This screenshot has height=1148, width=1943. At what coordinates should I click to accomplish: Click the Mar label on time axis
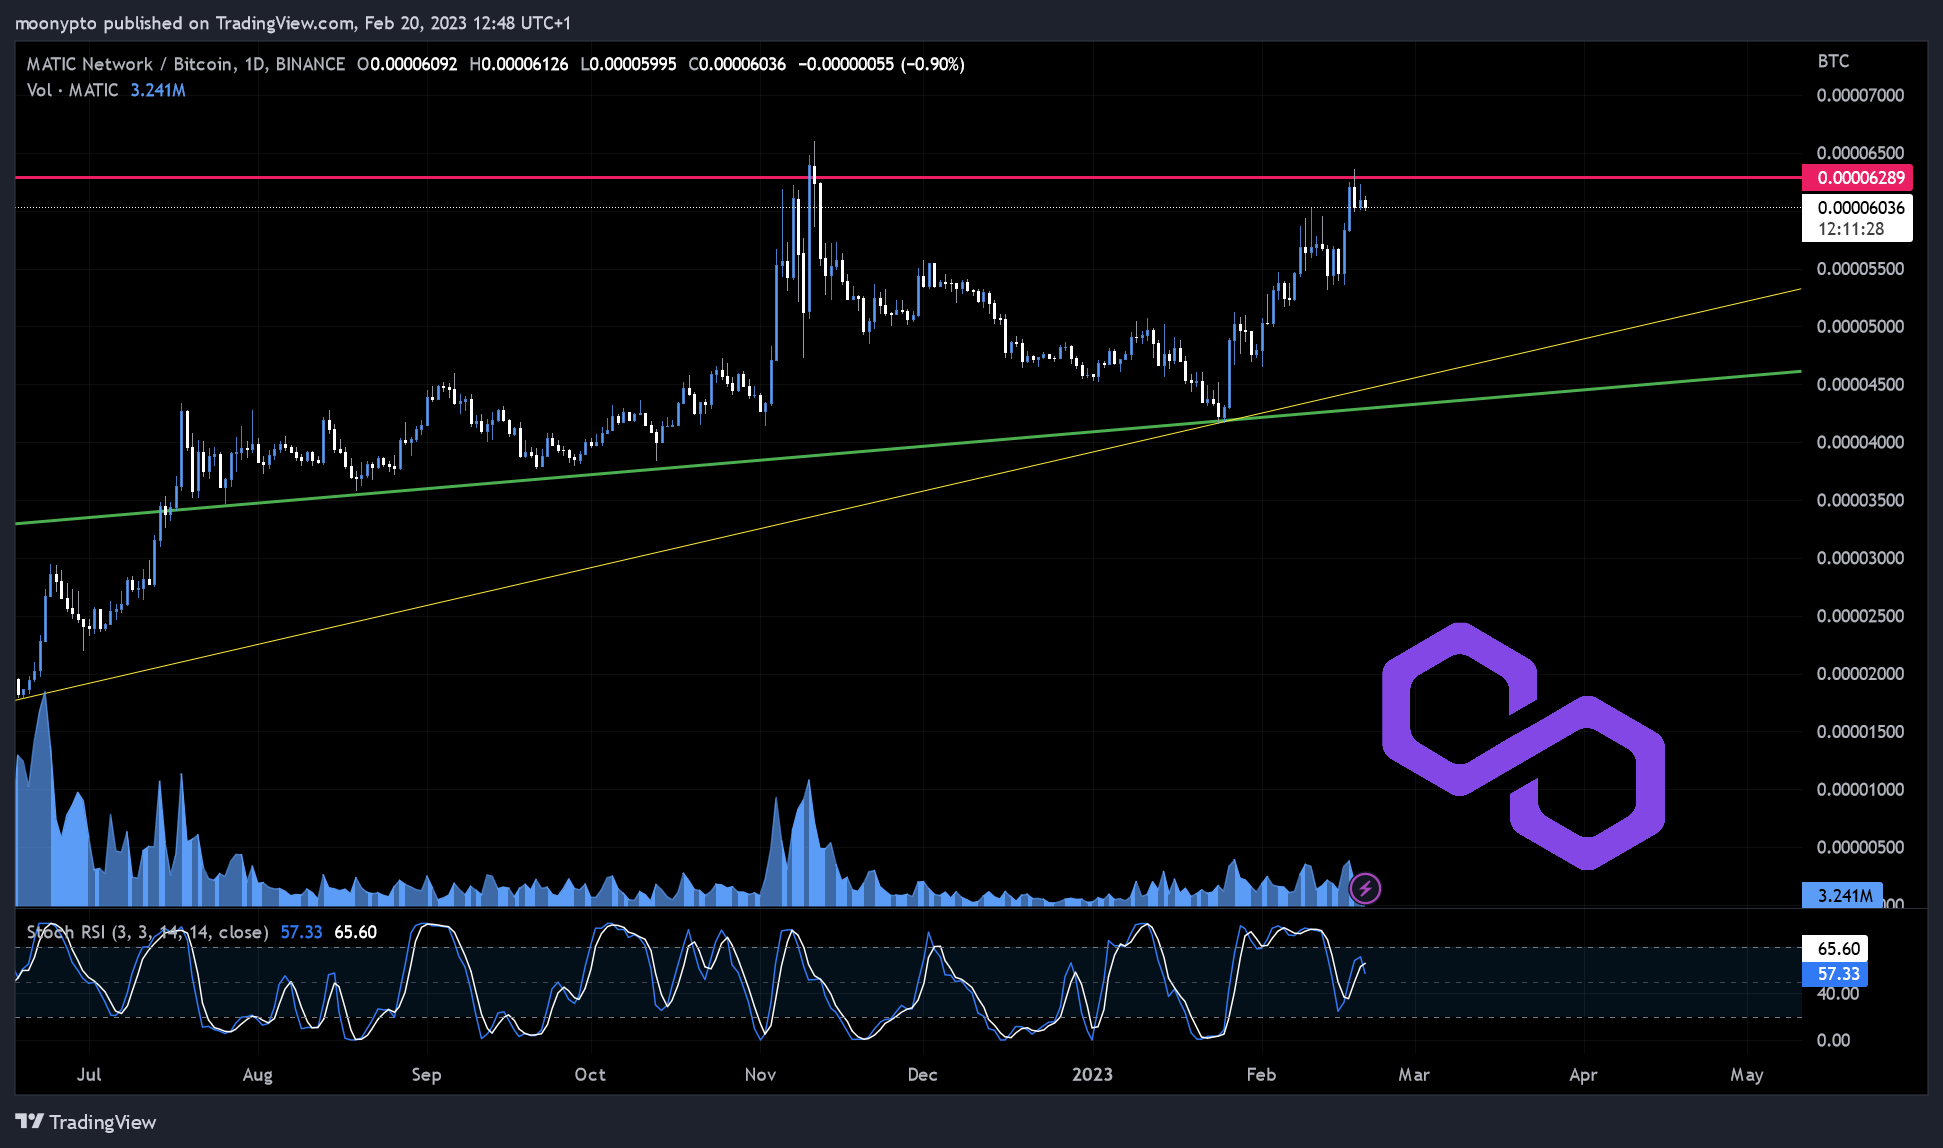point(1414,1074)
